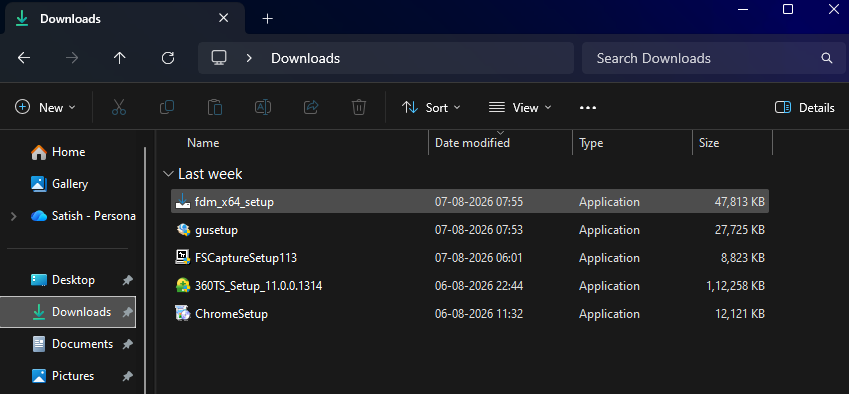Select the 360TS_Setup_11.0.0.1314 file name
Image resolution: width=849 pixels, height=394 pixels.
coord(258,286)
